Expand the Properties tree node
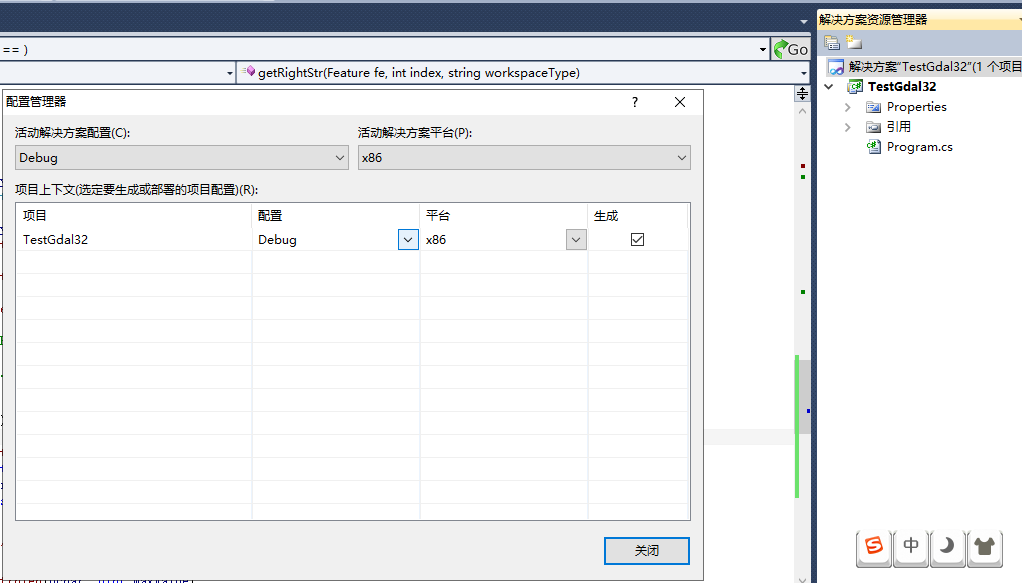 [x=848, y=107]
